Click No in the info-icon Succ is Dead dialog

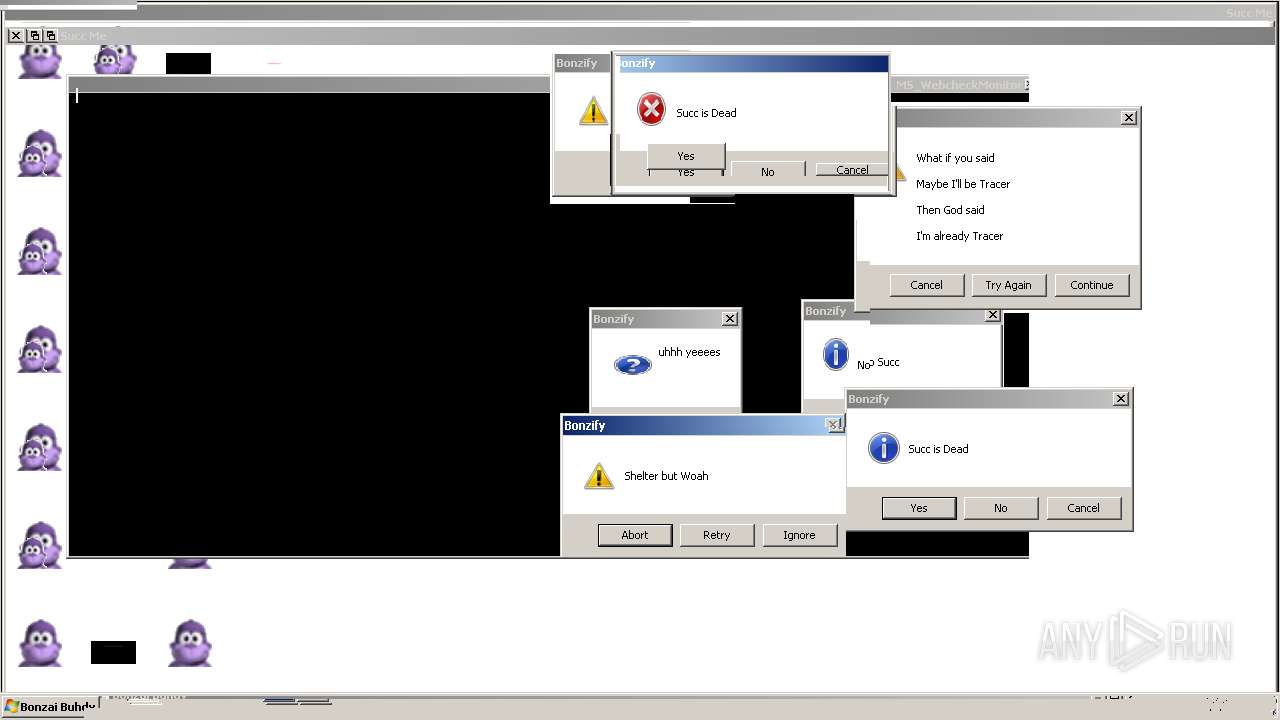[1000, 508]
